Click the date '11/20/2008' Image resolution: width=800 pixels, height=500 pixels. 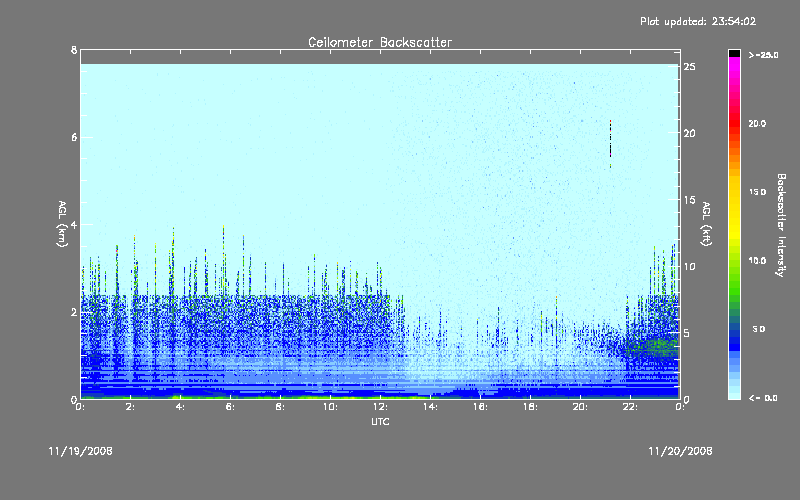click(680, 451)
